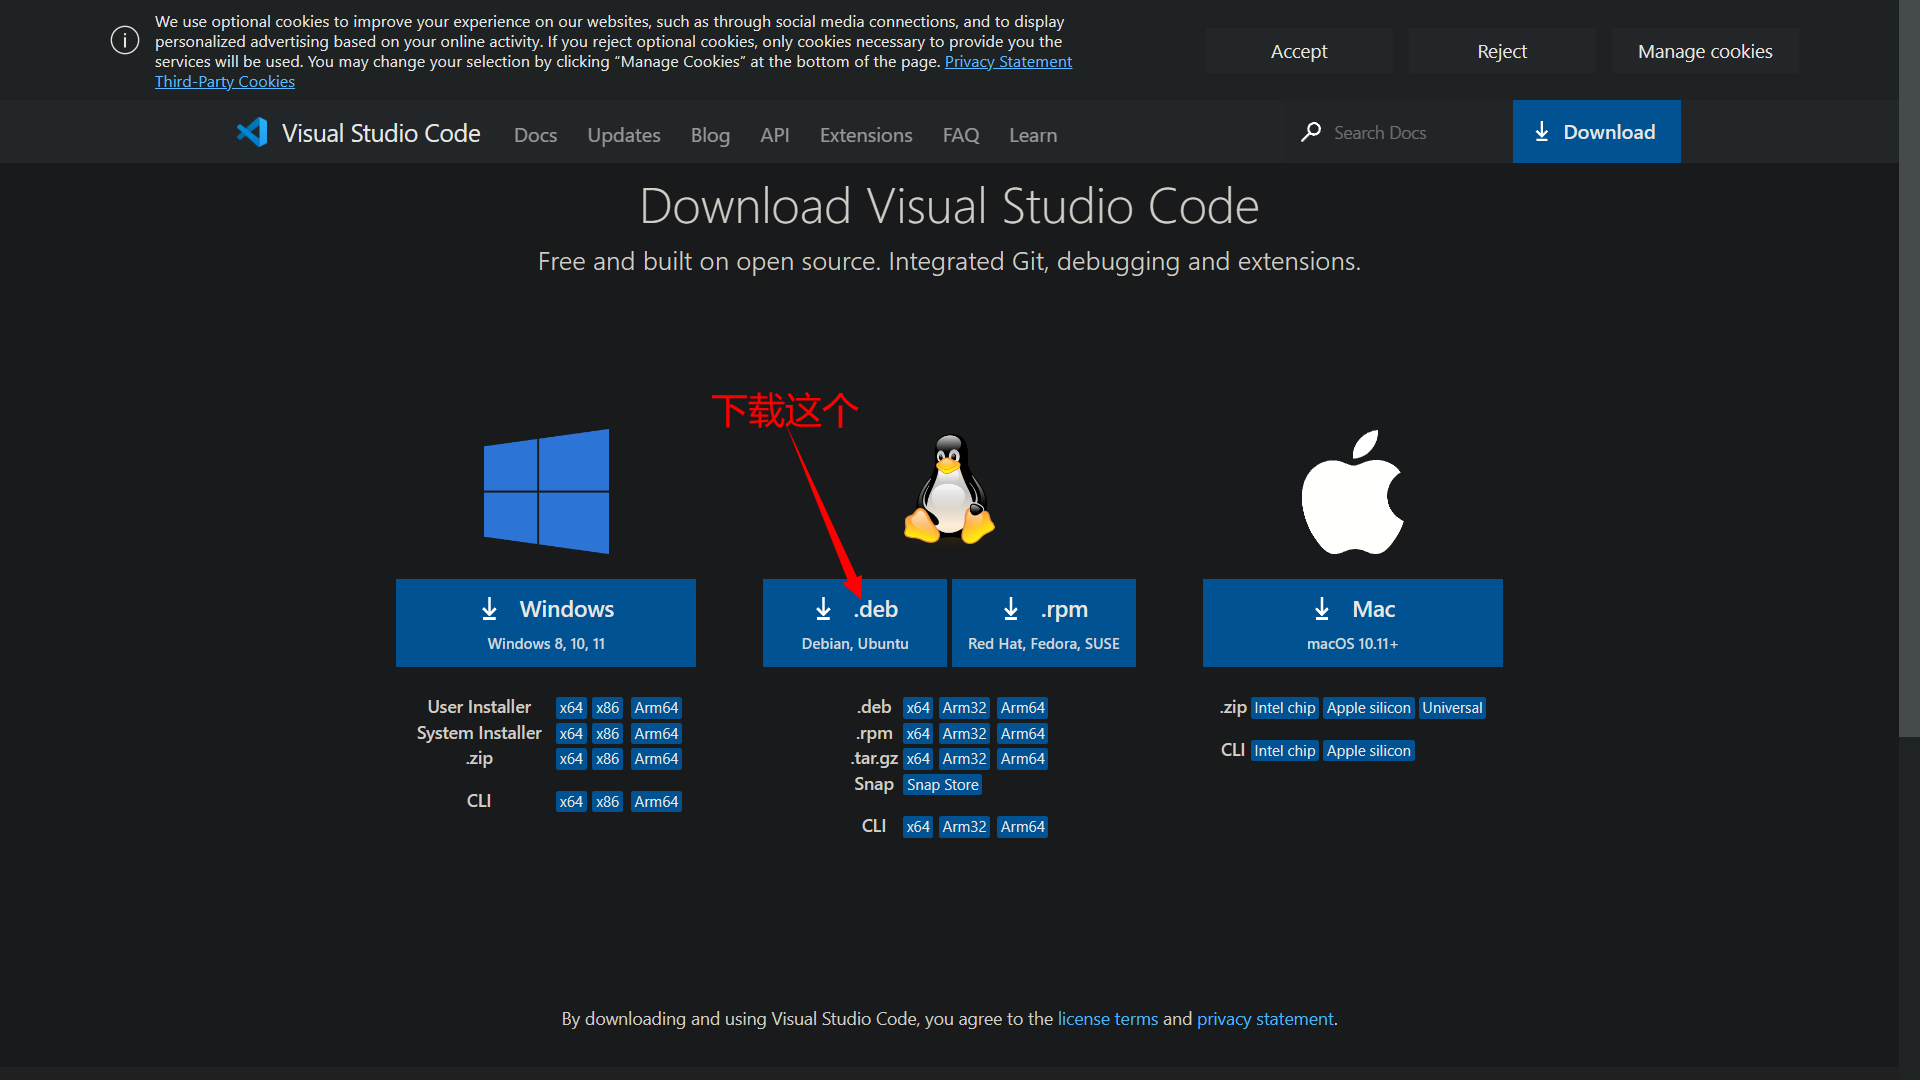
Task: Click the info icon in the cookie banner
Action: click(124, 40)
